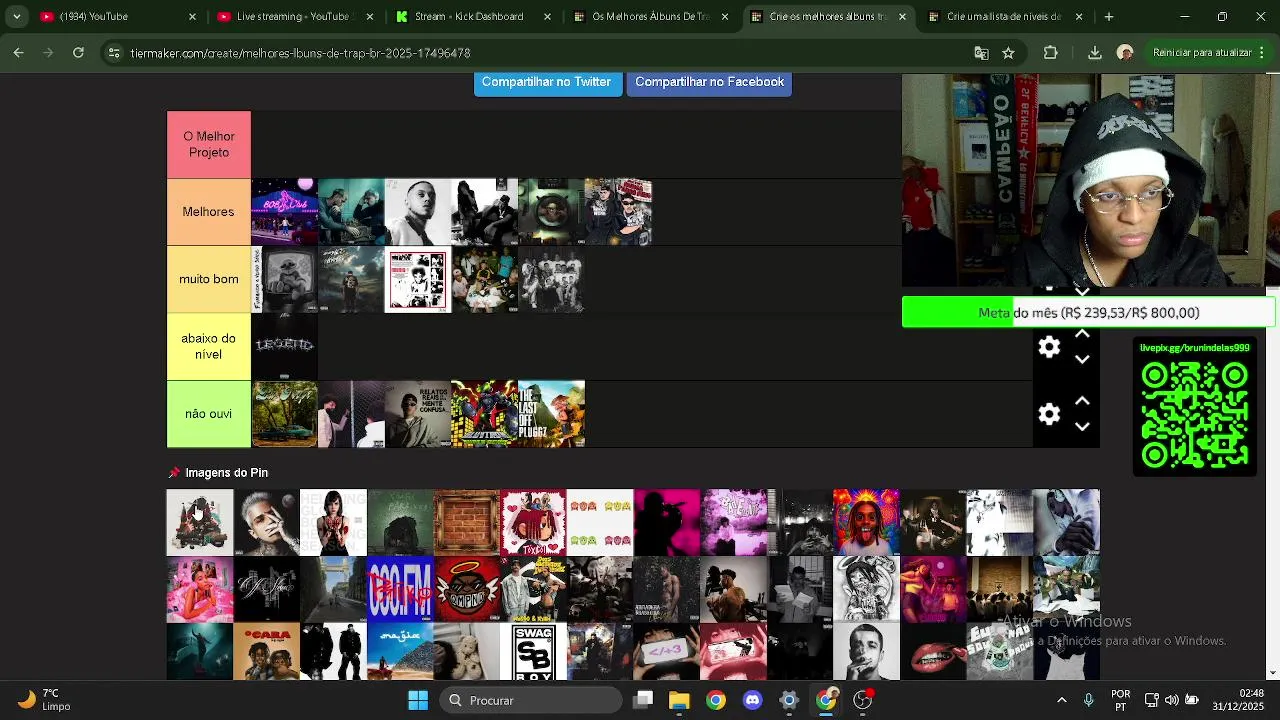Move "não ouvi" row up

pyautogui.click(x=1082, y=402)
